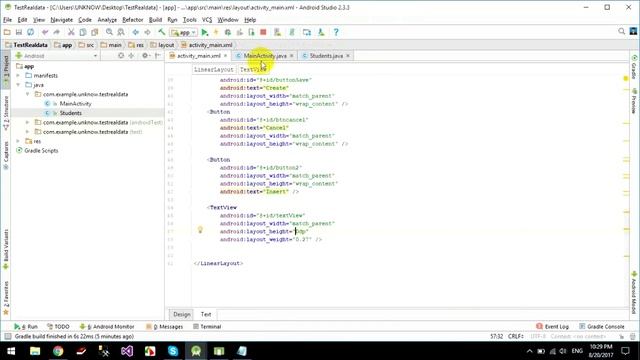Open the app run configuration dropdown
Screen dimensions: 640x360
pyautogui.click(x=184, y=32)
